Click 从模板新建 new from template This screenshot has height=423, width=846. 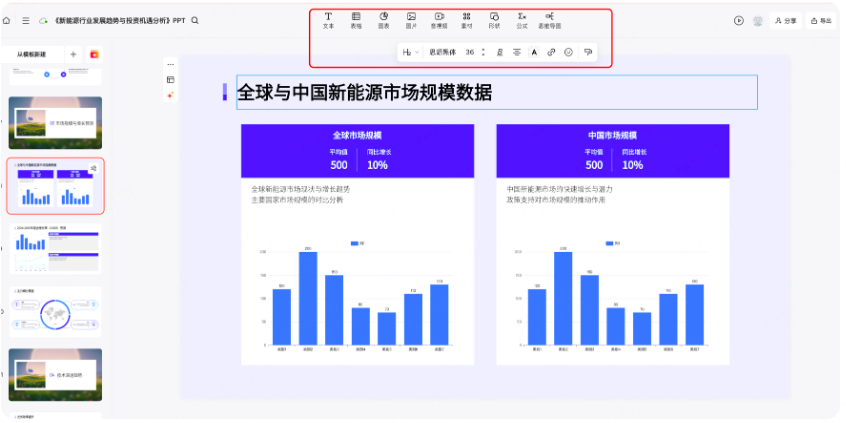[x=31, y=54]
